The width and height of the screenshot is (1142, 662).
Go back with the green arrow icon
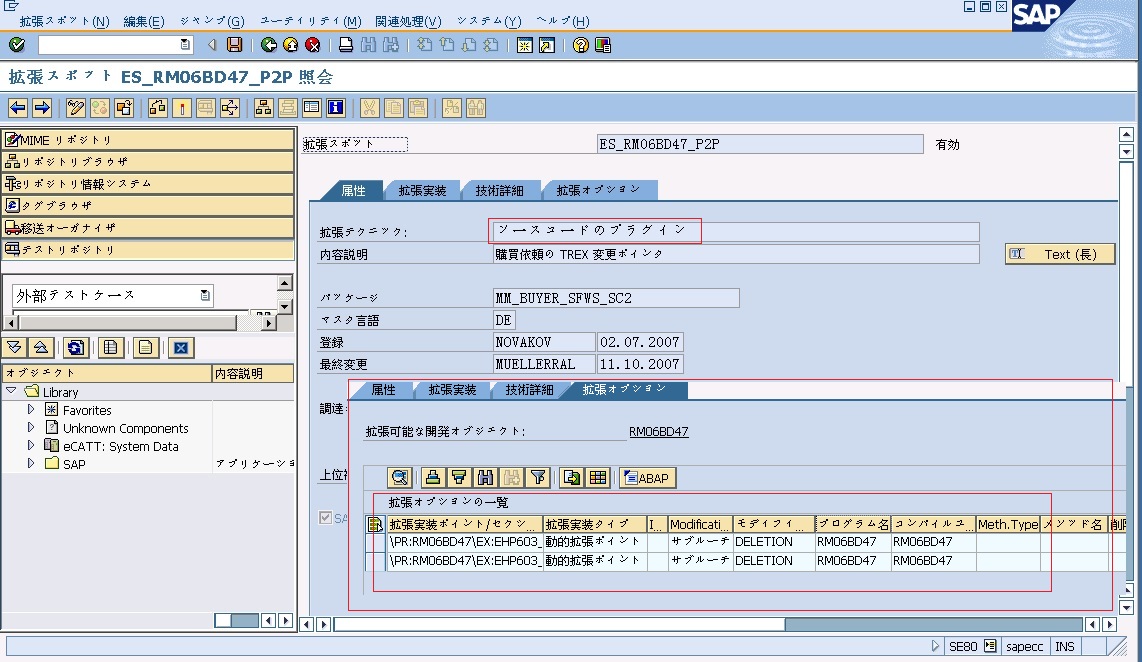(269, 45)
